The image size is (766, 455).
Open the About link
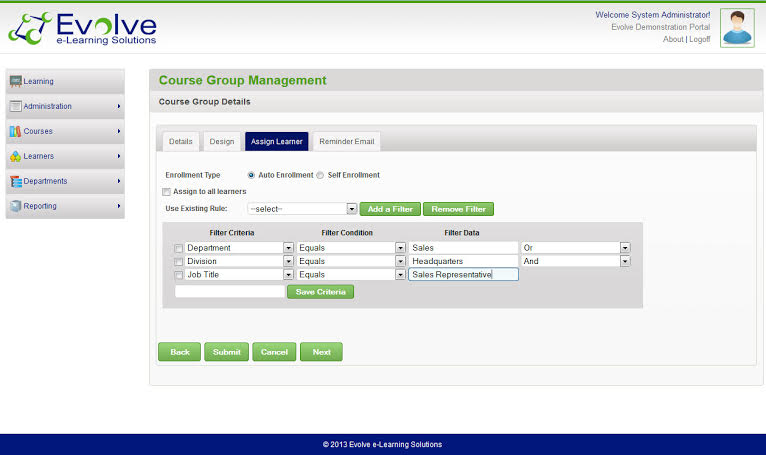(673, 39)
